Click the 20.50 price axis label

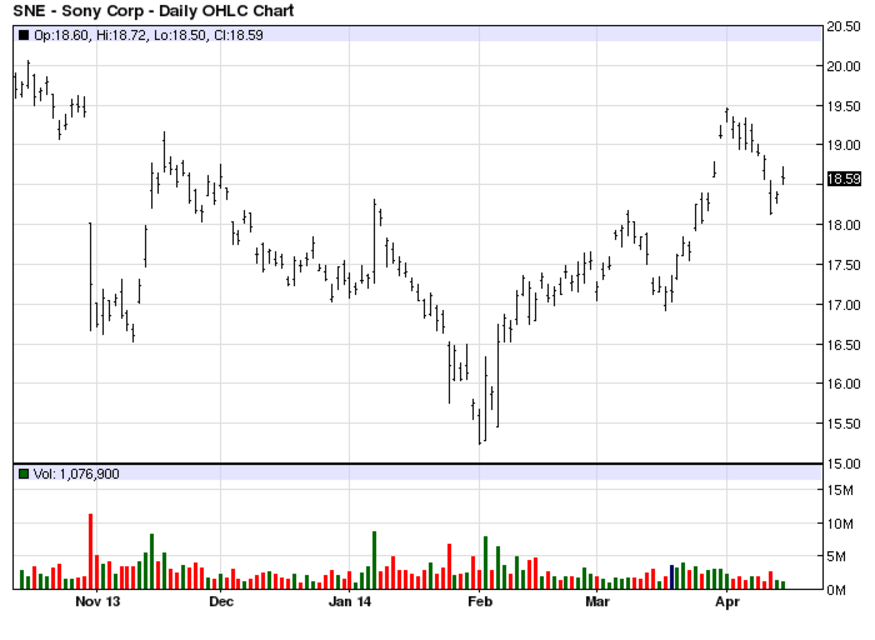pyautogui.click(x=844, y=27)
